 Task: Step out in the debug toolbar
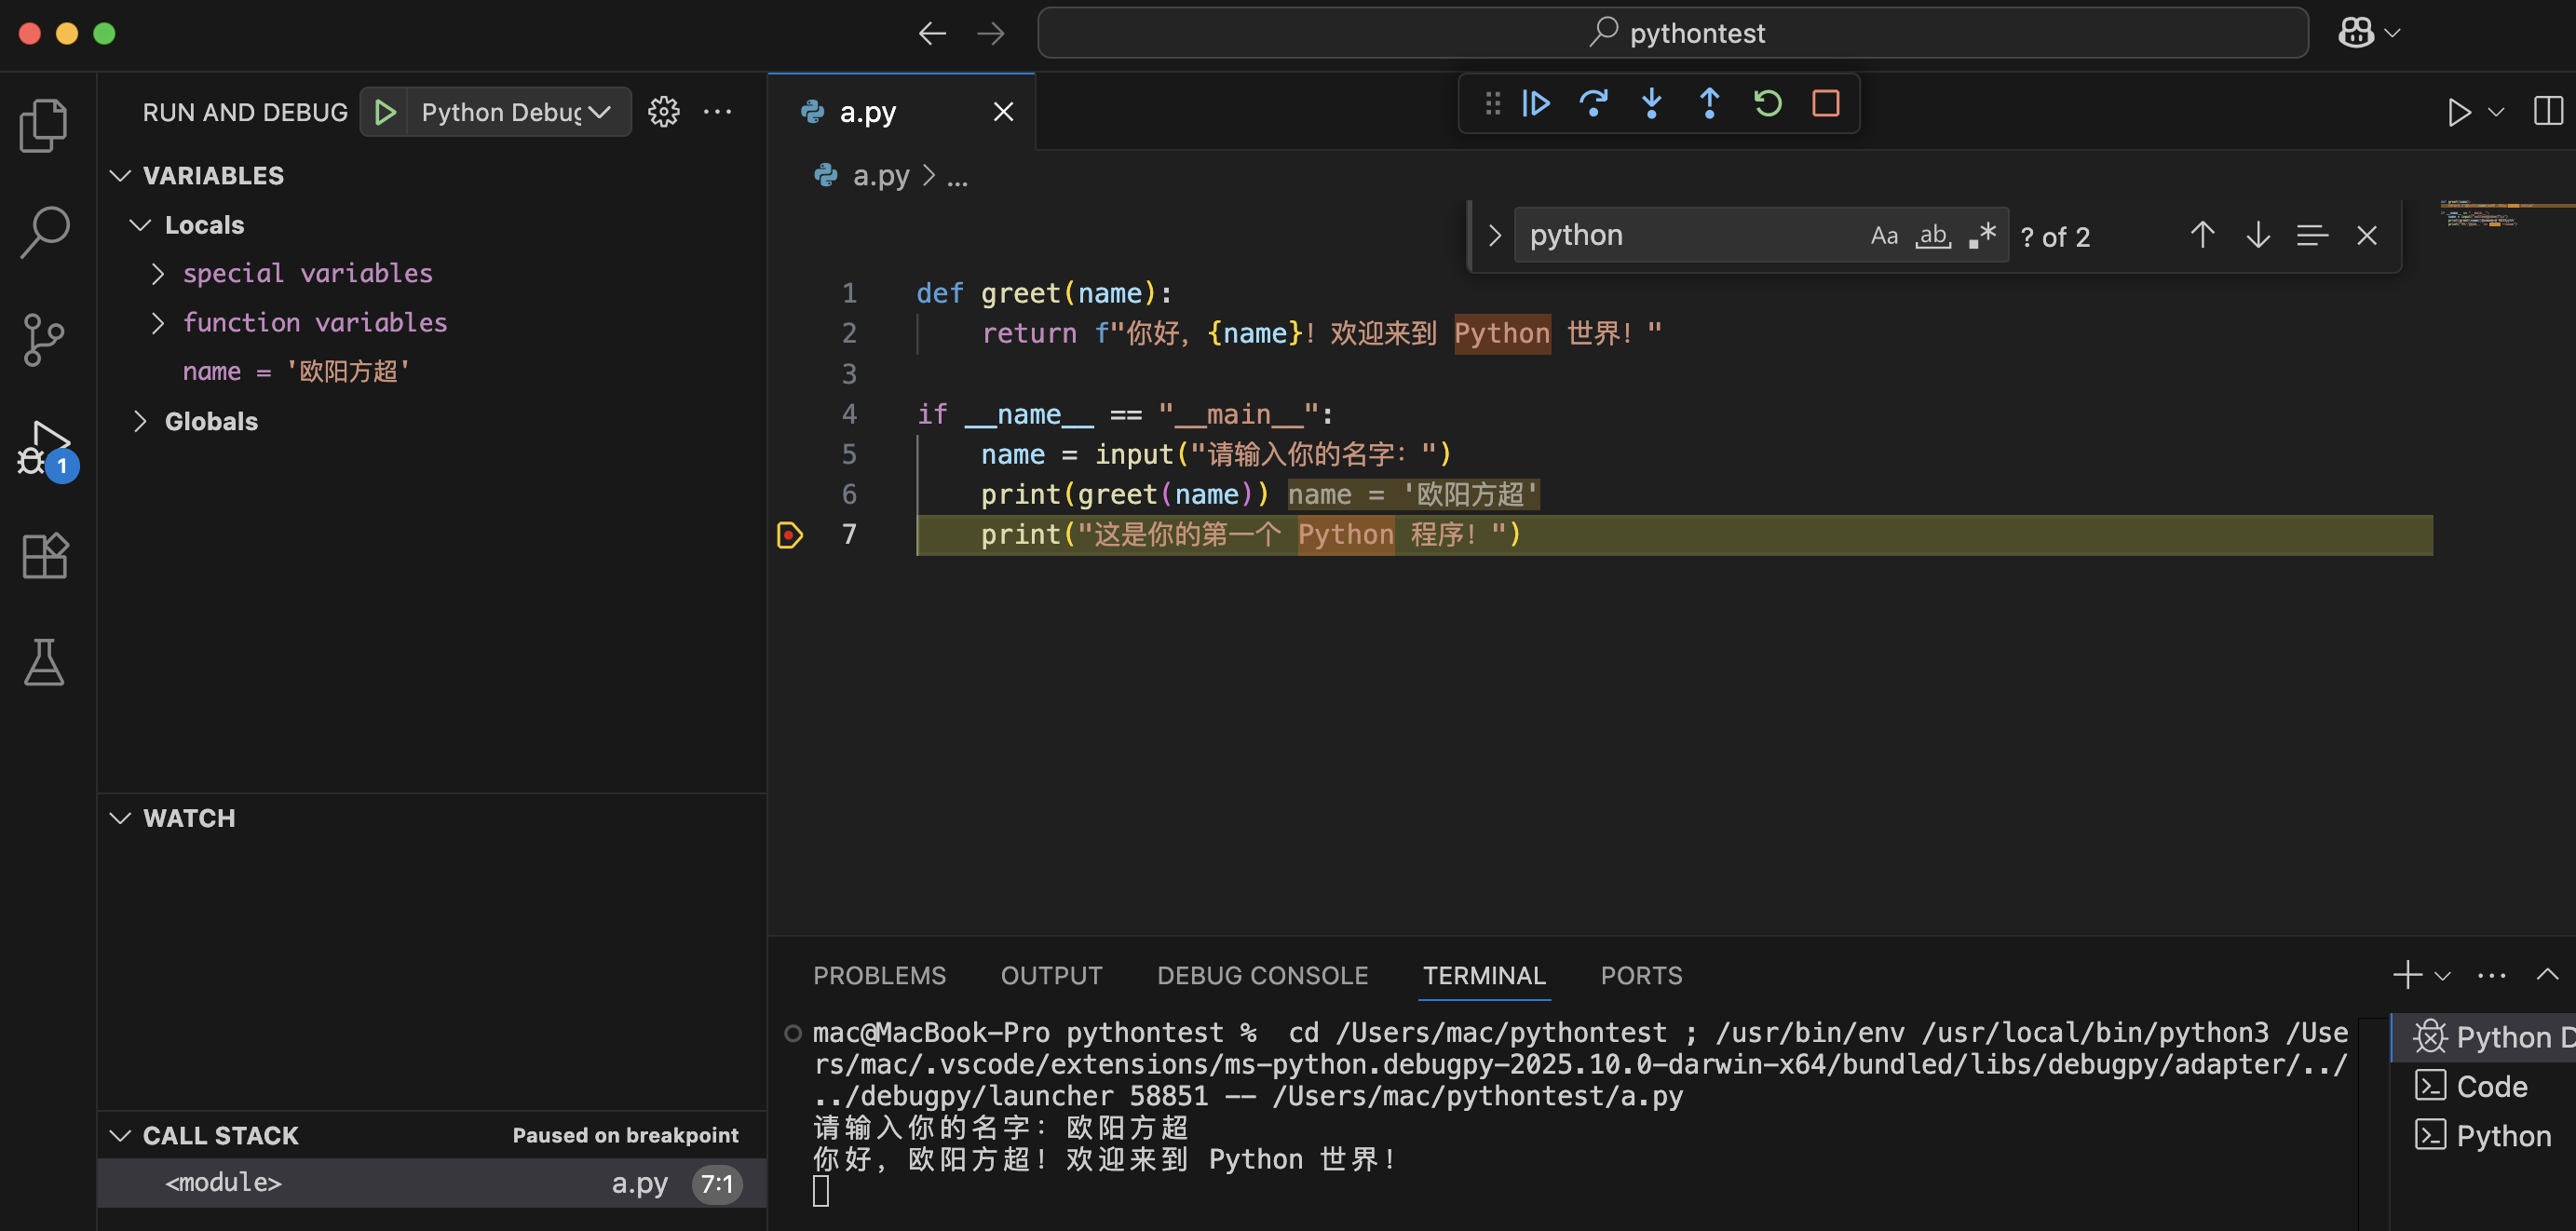1710,103
